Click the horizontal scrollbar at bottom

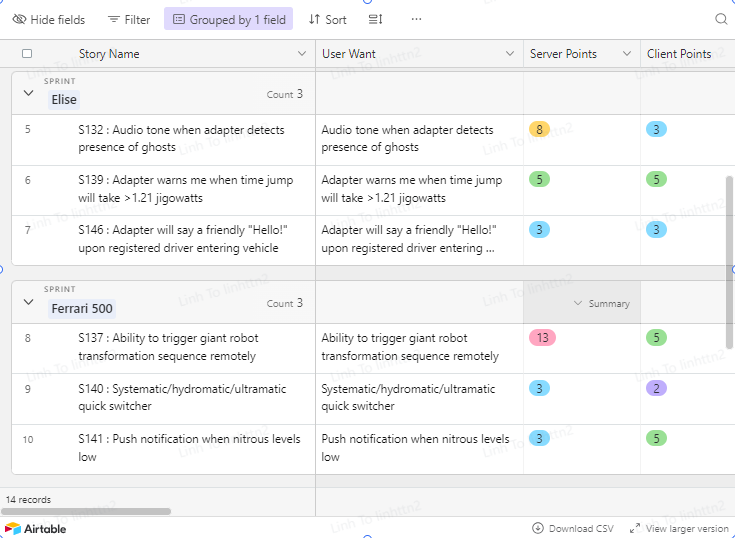(x=90, y=511)
